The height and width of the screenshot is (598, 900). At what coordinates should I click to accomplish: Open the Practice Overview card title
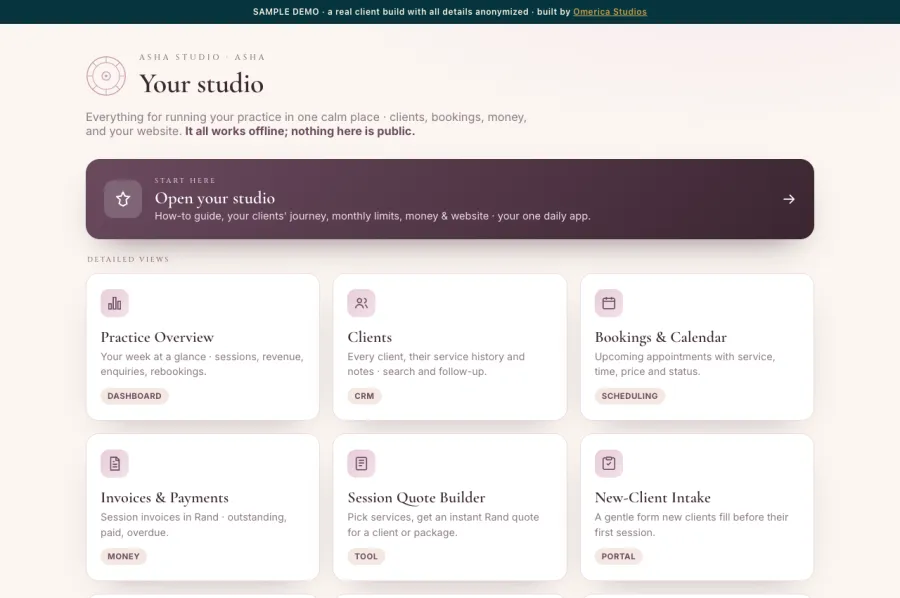click(x=157, y=337)
